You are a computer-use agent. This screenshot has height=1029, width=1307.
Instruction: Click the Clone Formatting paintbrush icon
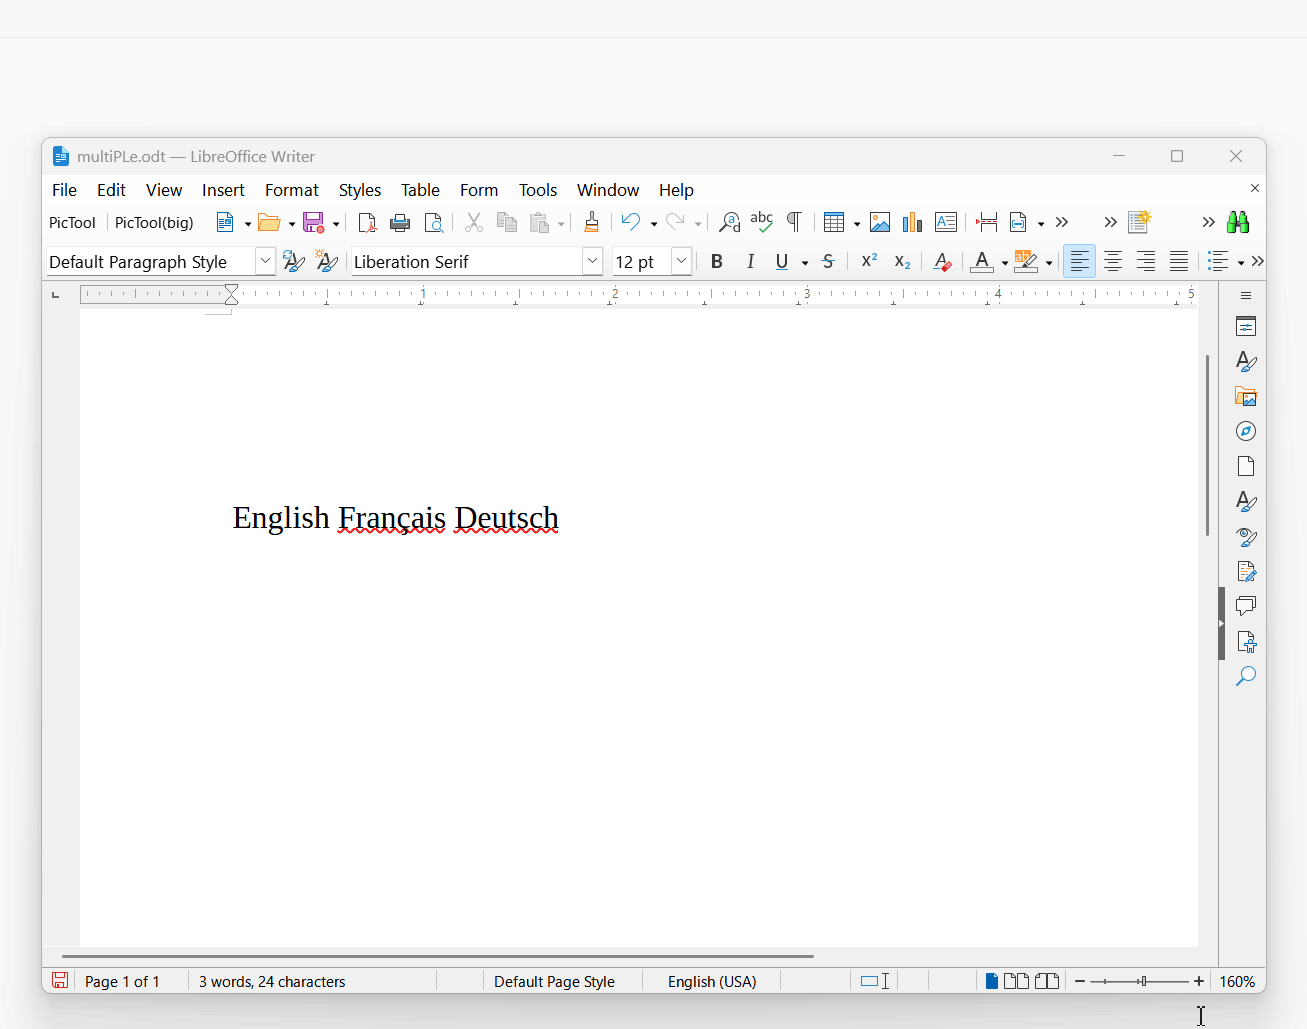point(591,222)
